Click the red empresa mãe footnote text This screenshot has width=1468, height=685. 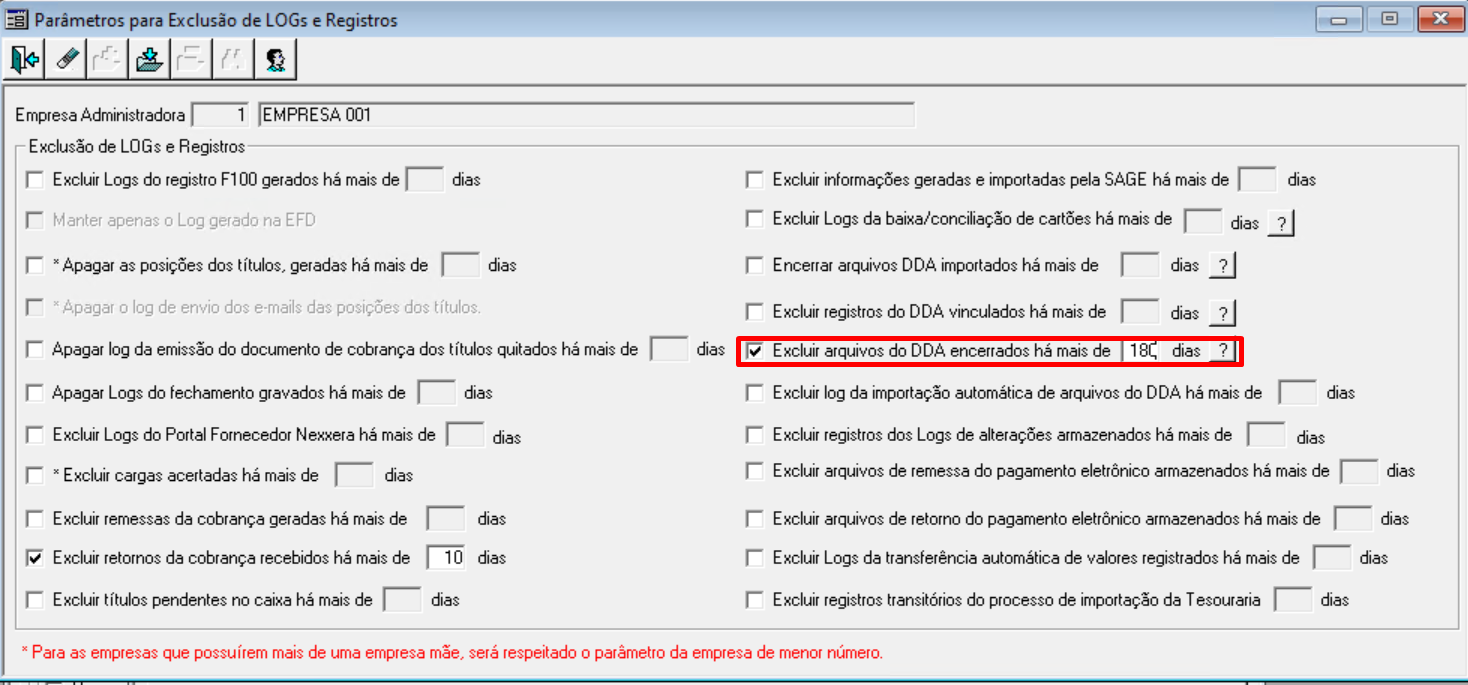(x=452, y=653)
